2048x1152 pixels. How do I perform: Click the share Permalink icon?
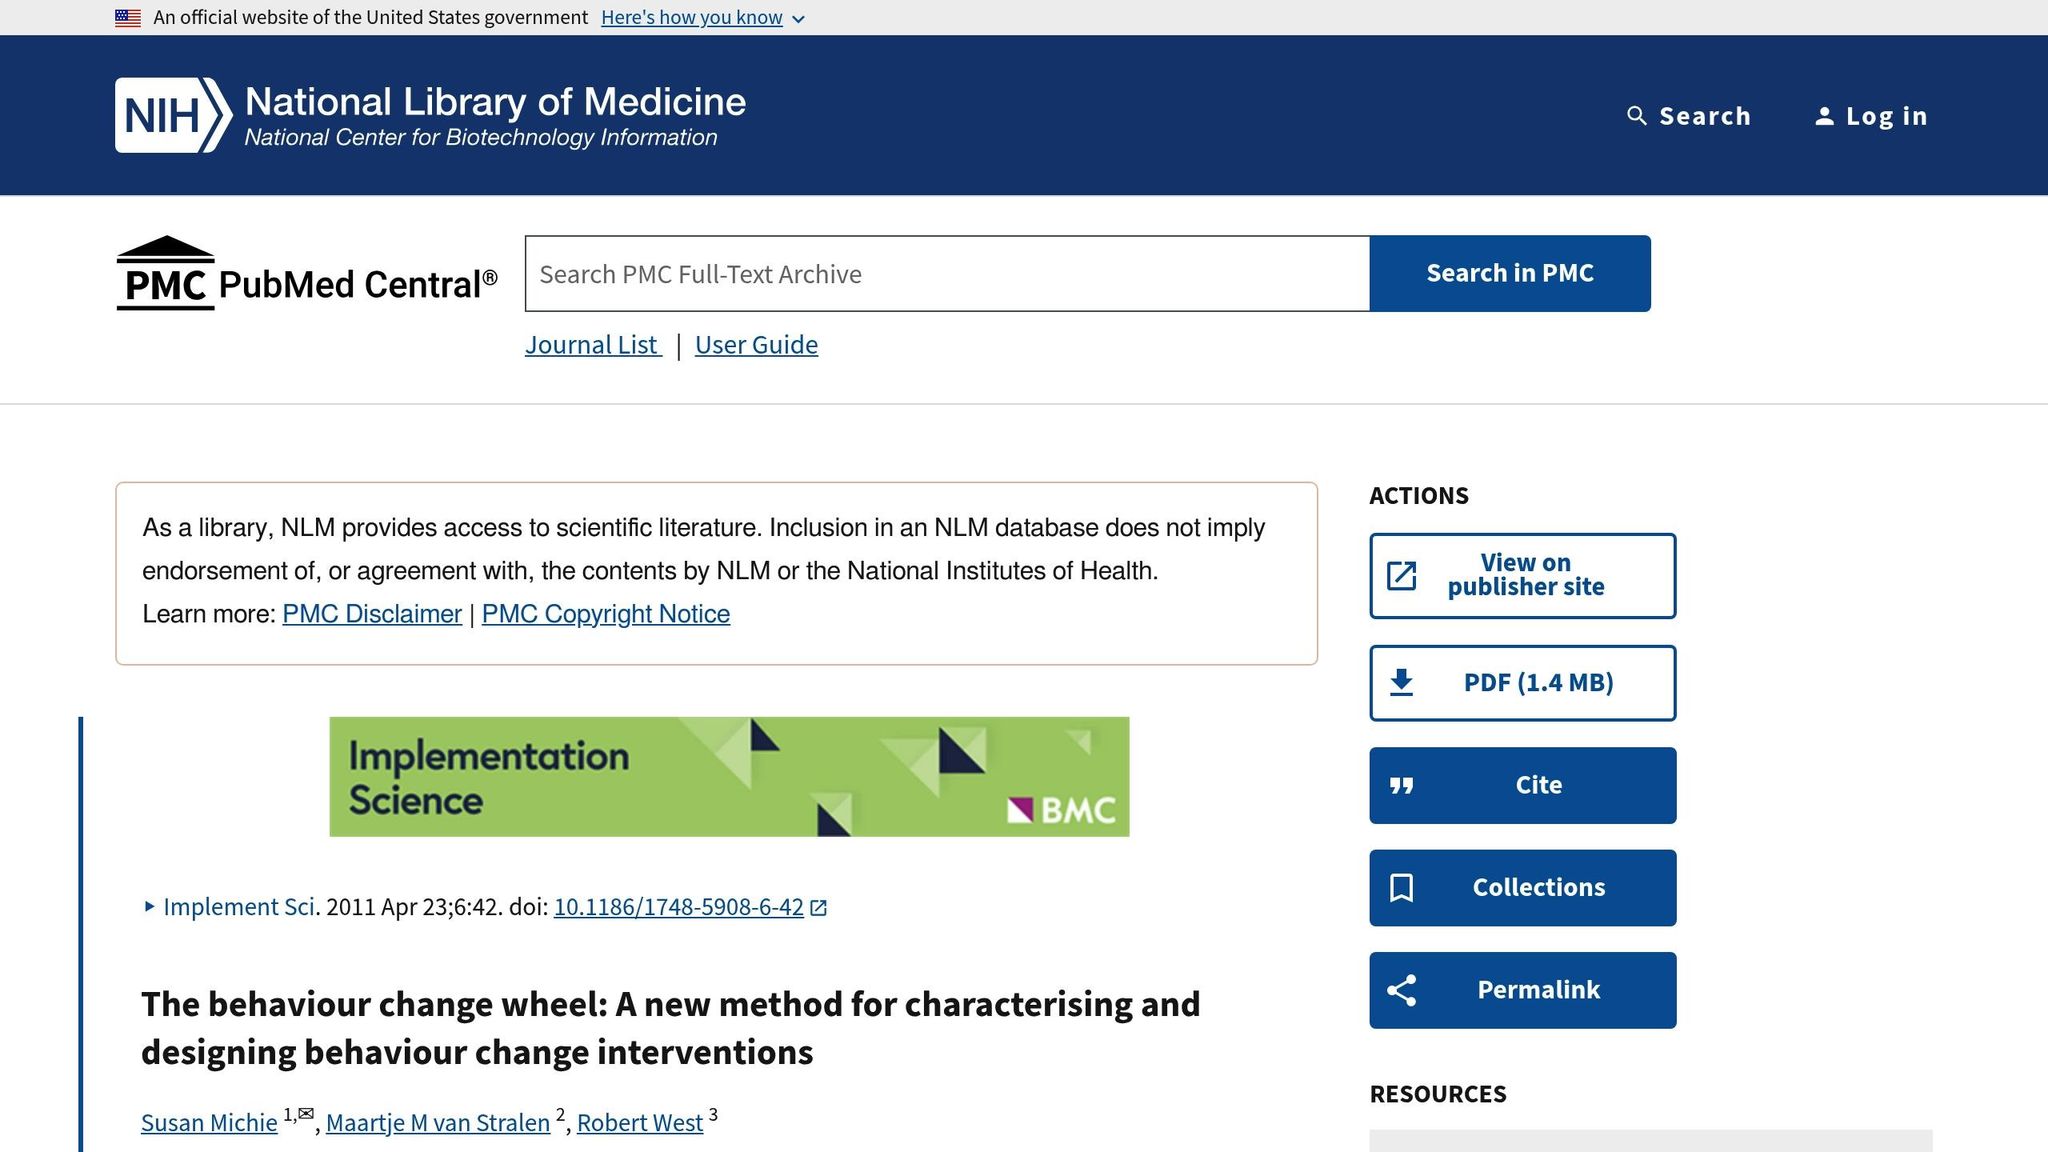(1402, 990)
